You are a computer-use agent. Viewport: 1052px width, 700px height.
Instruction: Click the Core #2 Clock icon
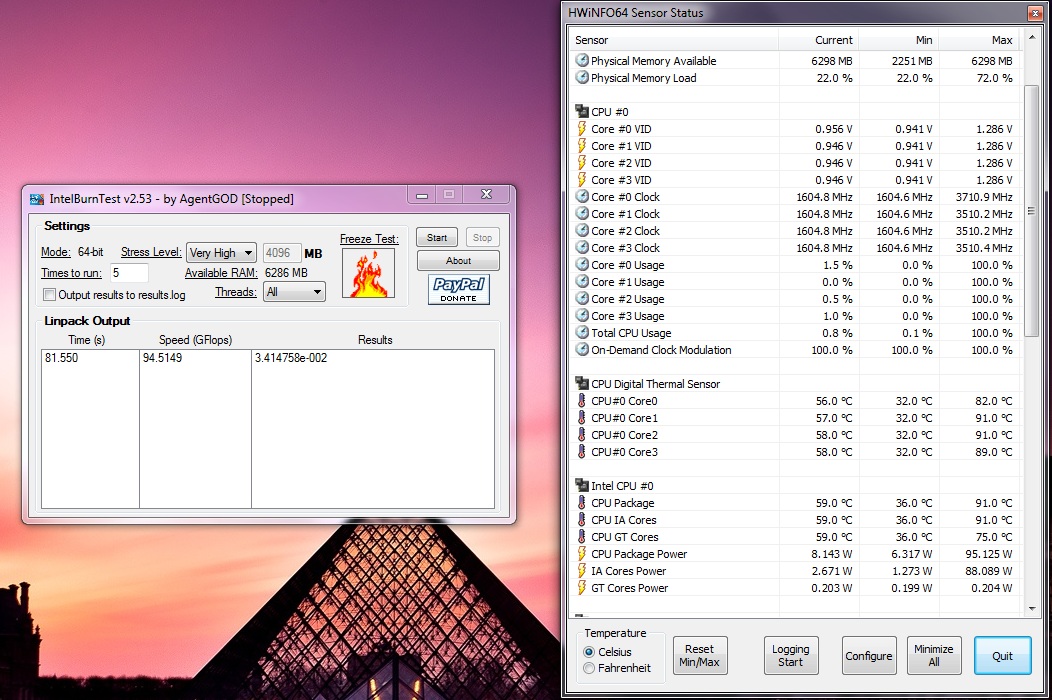(x=582, y=231)
